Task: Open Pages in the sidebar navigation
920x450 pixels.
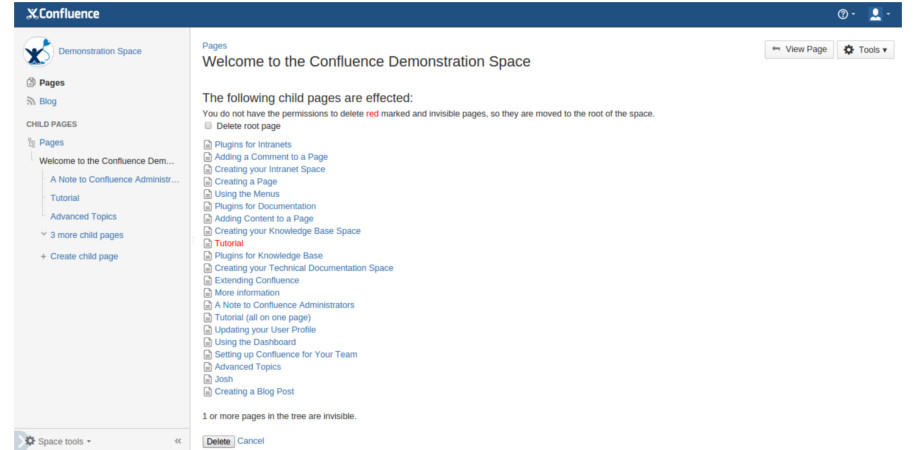Action: tap(52, 83)
